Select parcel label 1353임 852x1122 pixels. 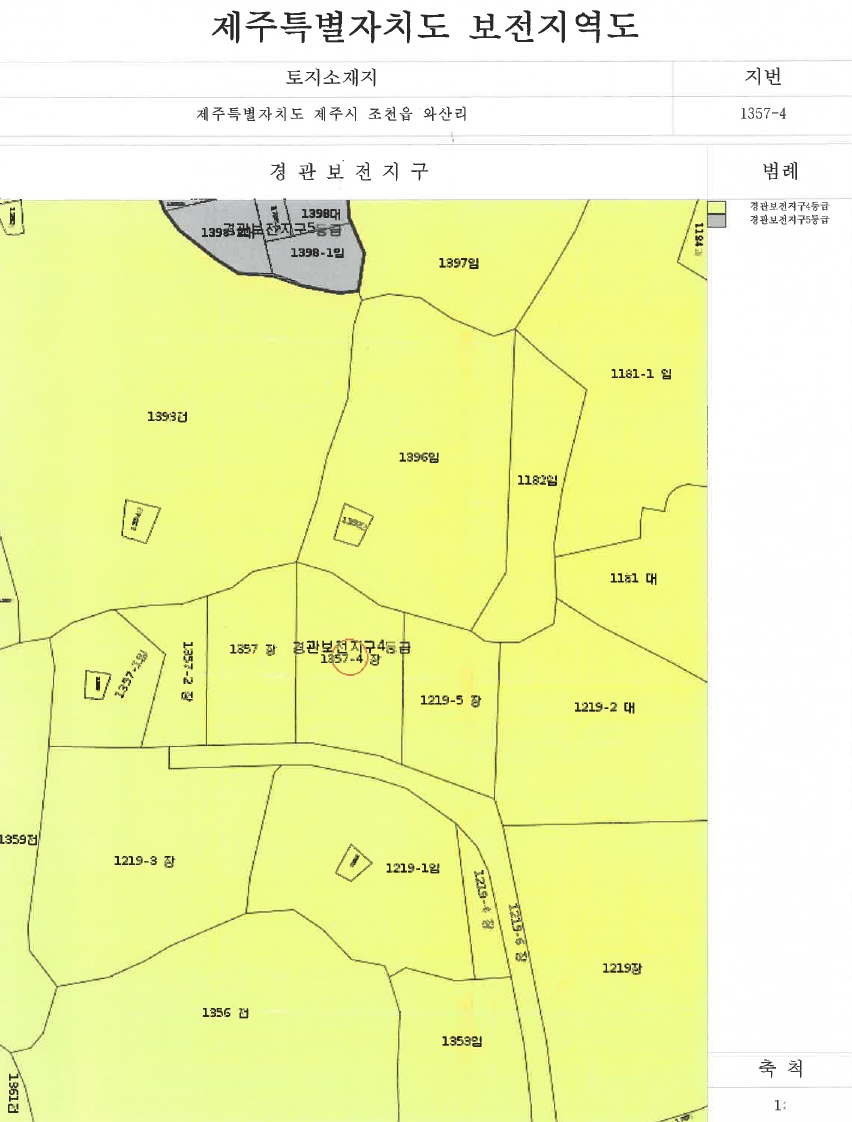[461, 1041]
